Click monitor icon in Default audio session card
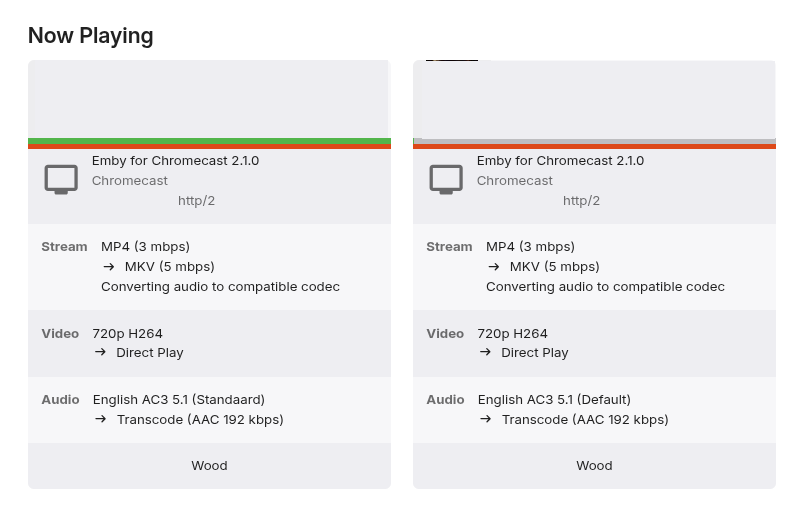This screenshot has width=794, height=516. (446, 180)
